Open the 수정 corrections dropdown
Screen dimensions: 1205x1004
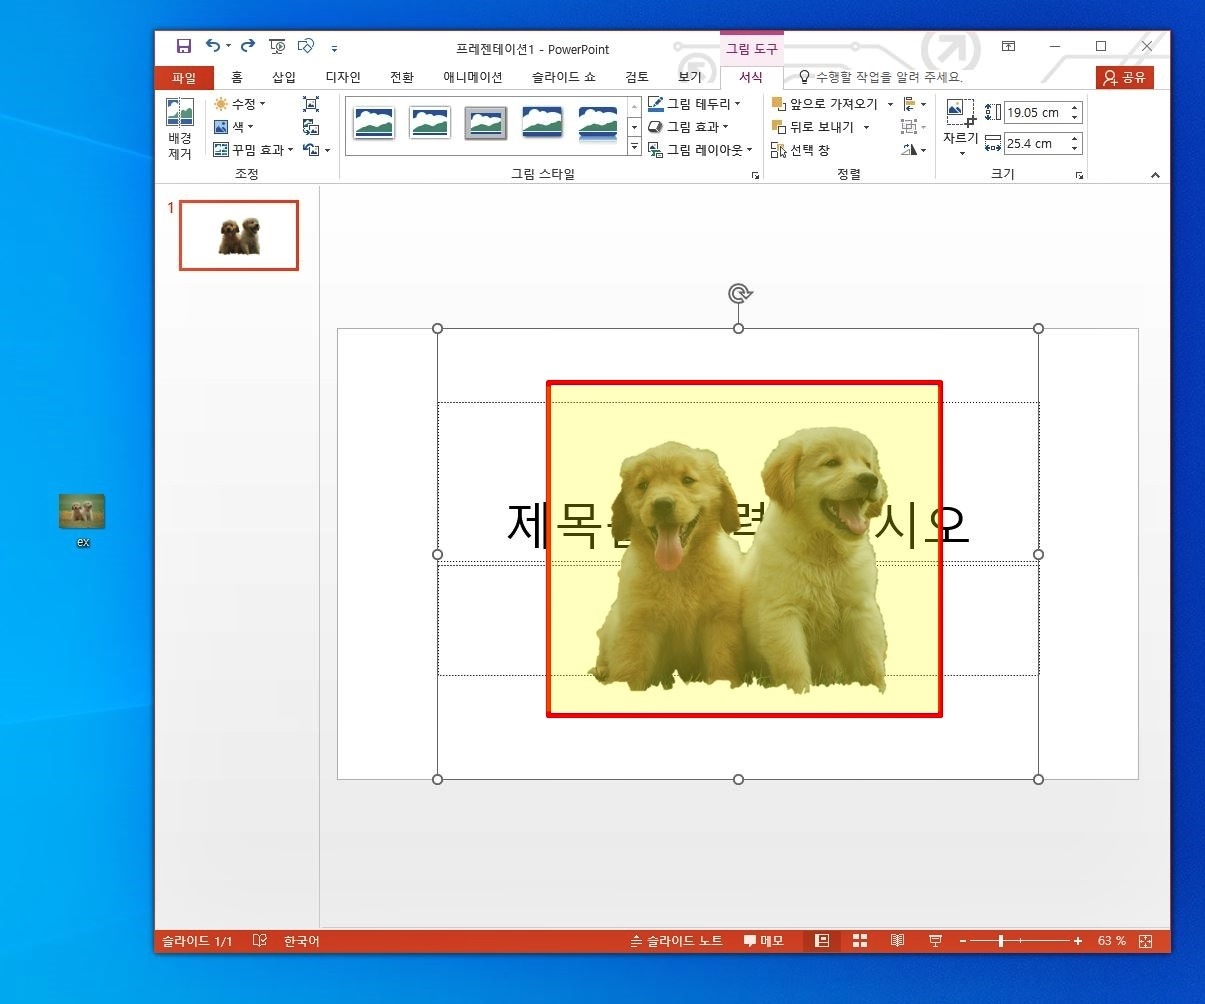239,104
